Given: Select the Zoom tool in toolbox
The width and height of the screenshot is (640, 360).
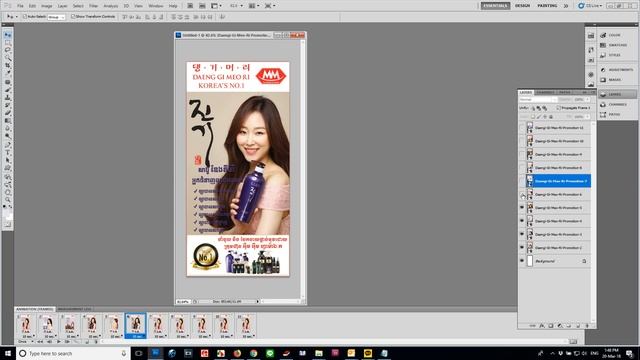Looking at the screenshot, I should click(x=8, y=200).
